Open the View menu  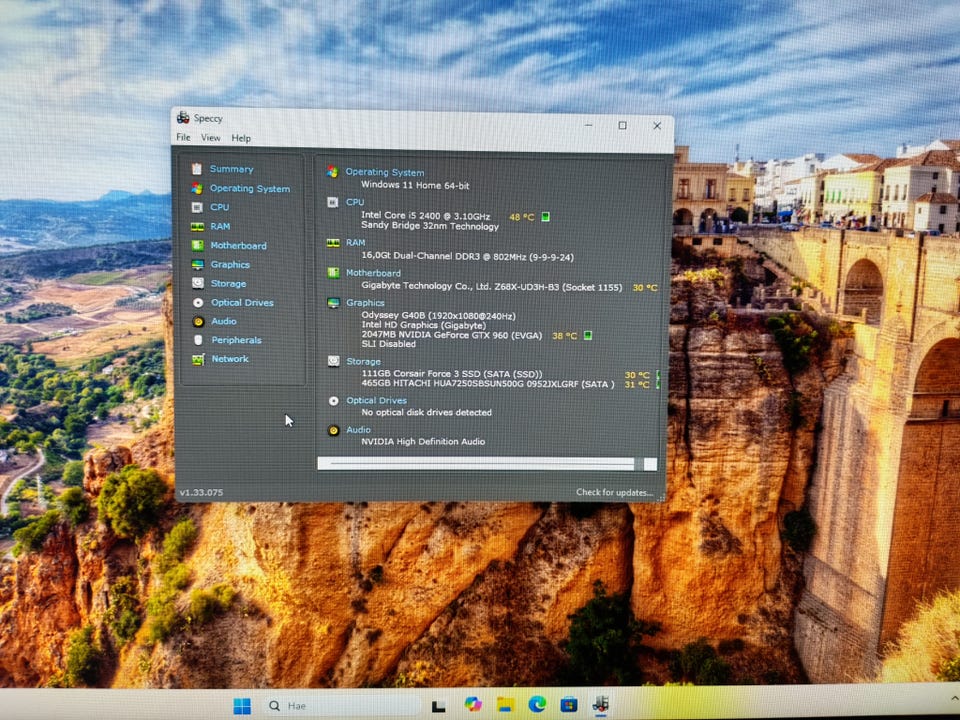(211, 138)
